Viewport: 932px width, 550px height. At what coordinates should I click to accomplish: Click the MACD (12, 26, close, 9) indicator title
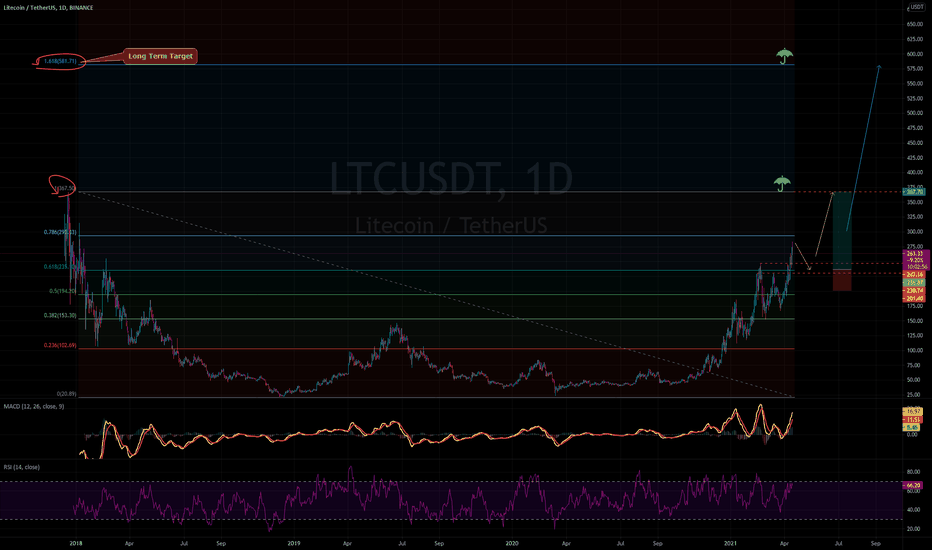tap(34, 407)
